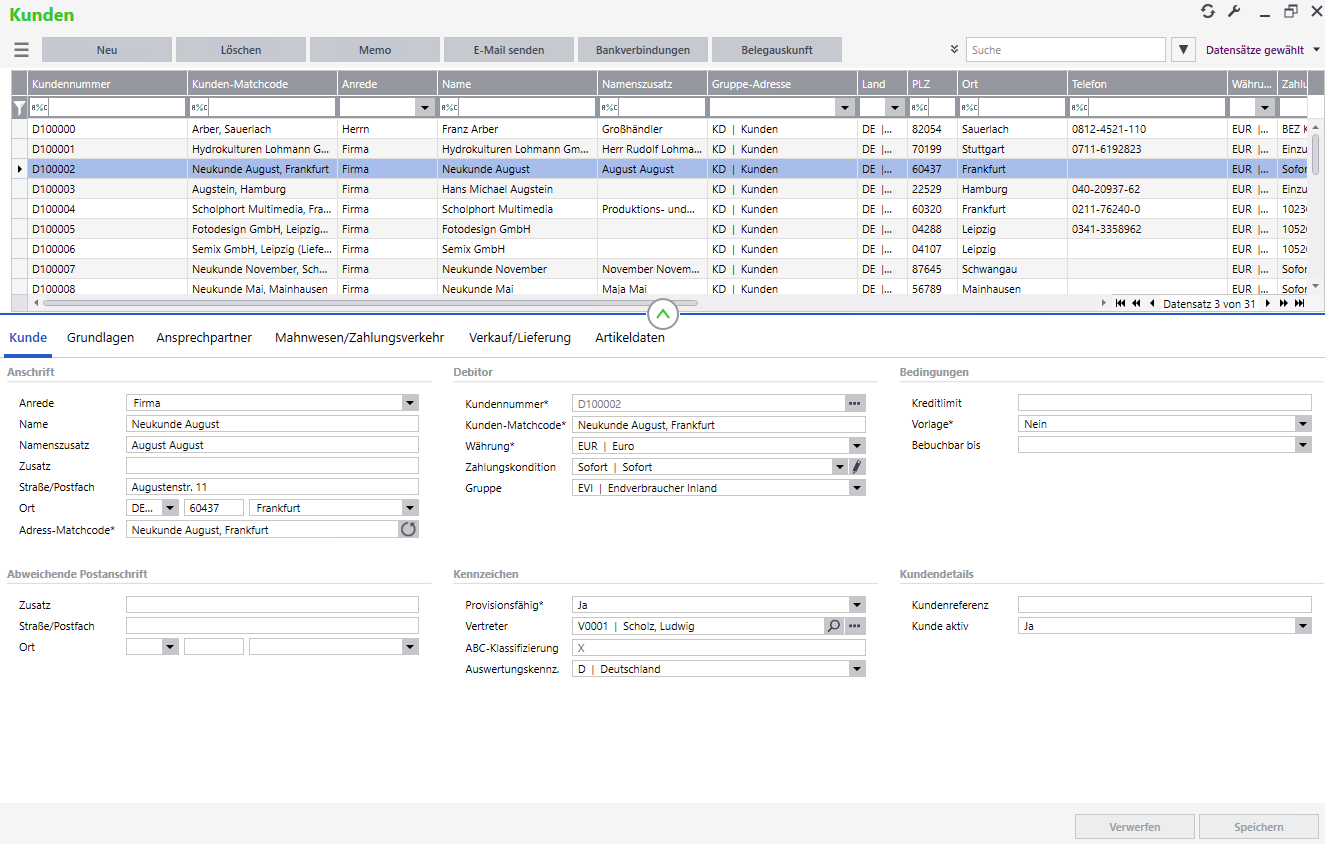Image resolution: width=1325 pixels, height=844 pixels.
Task: Open the Ansprechpartner tab
Action: 204,338
